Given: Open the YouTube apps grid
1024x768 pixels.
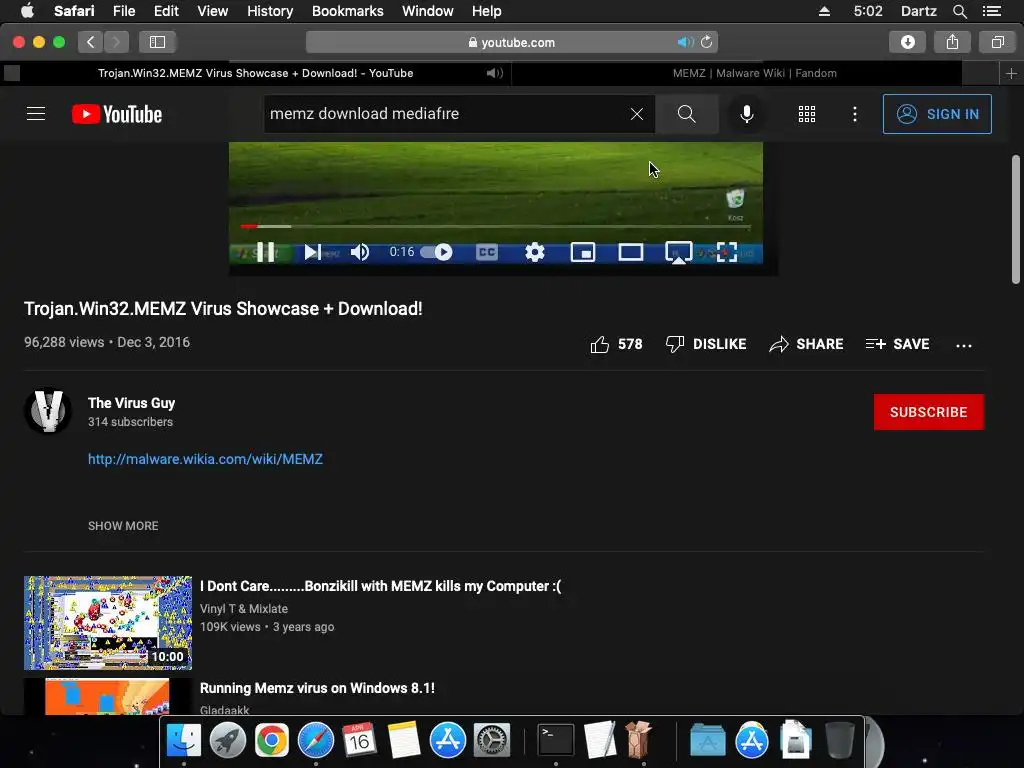Looking at the screenshot, I should click(807, 114).
